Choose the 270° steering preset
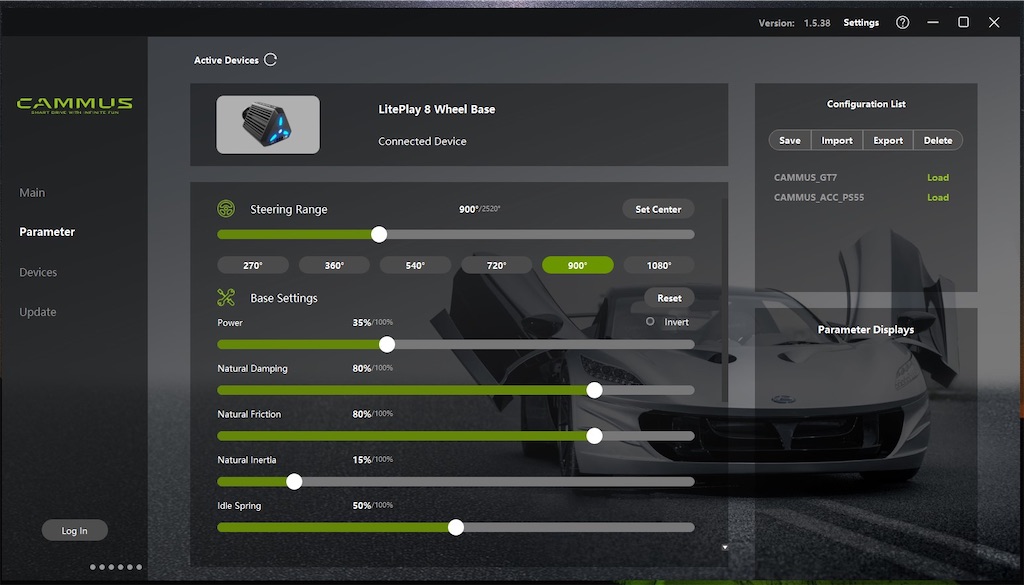 tap(253, 265)
